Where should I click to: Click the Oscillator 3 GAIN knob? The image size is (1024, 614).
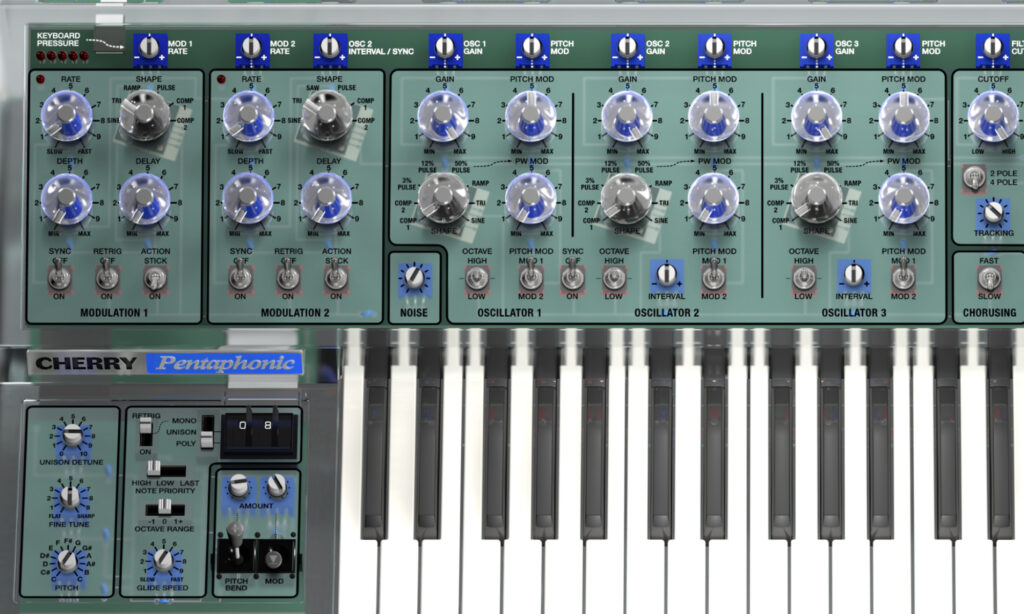(x=816, y=116)
